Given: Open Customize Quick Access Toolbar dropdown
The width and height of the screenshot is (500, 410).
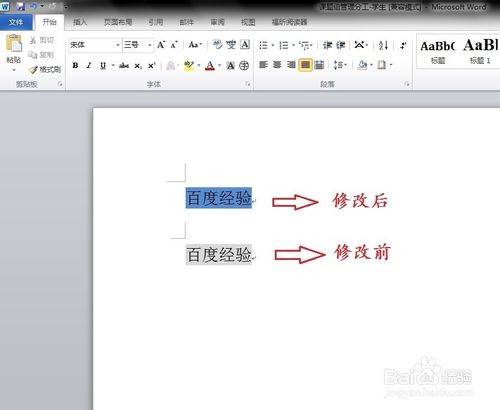Looking at the screenshot, I should [66, 7].
